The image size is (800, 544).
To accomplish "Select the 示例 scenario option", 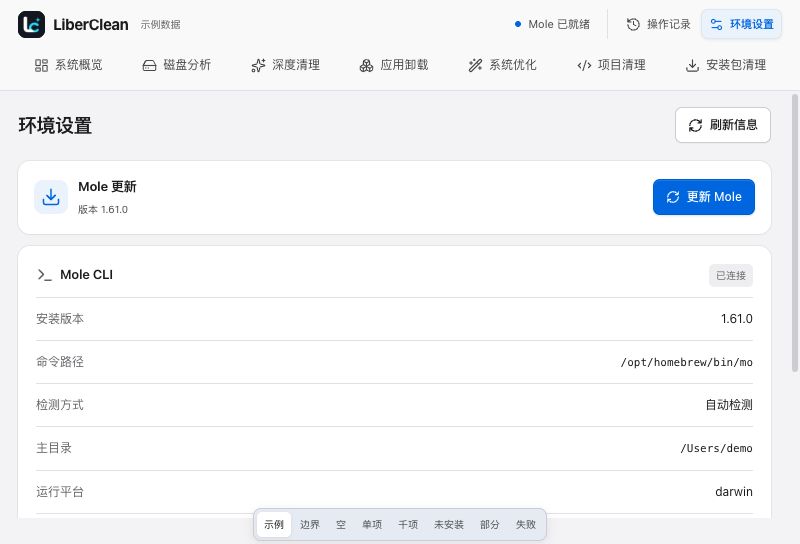I will tap(274, 525).
